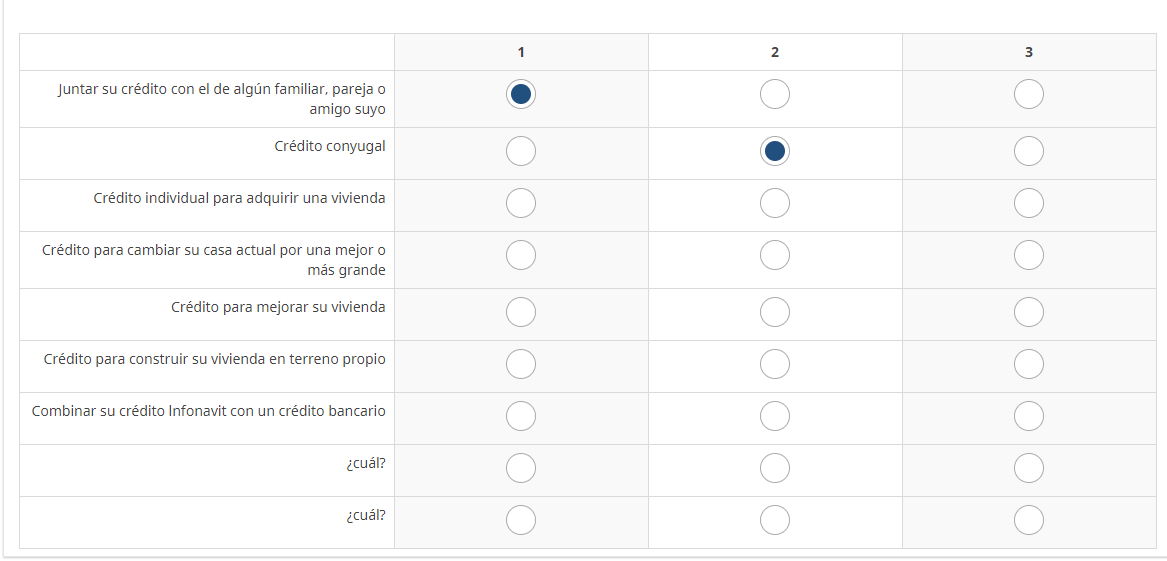Image resolution: width=1167 pixels, height=561 pixels.
Task: Mark rank 1 for construir en terreno propio
Action: click(521, 364)
